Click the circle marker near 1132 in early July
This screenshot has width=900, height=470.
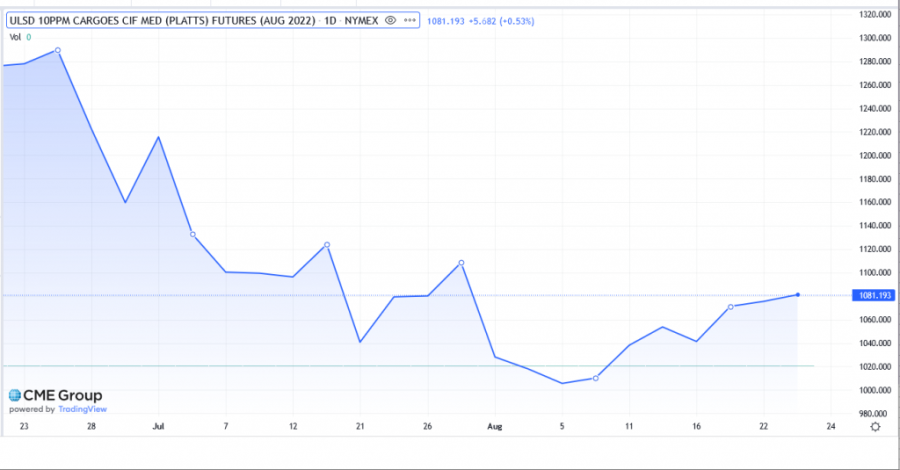pos(192,235)
